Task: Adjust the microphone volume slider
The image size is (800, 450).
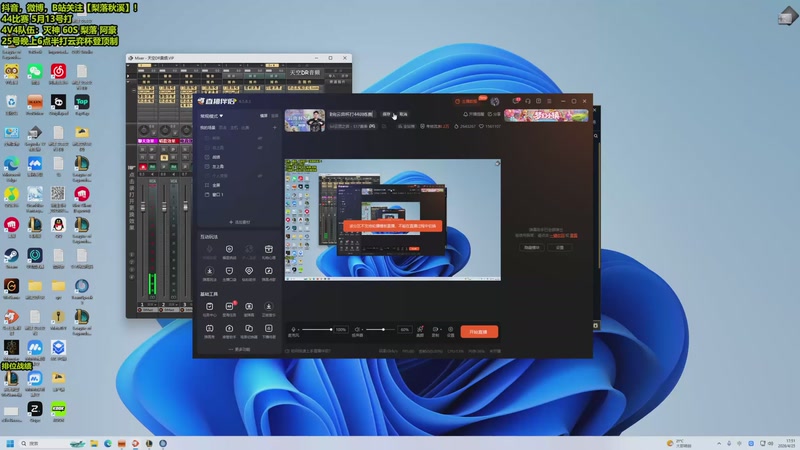Action: pos(317,330)
